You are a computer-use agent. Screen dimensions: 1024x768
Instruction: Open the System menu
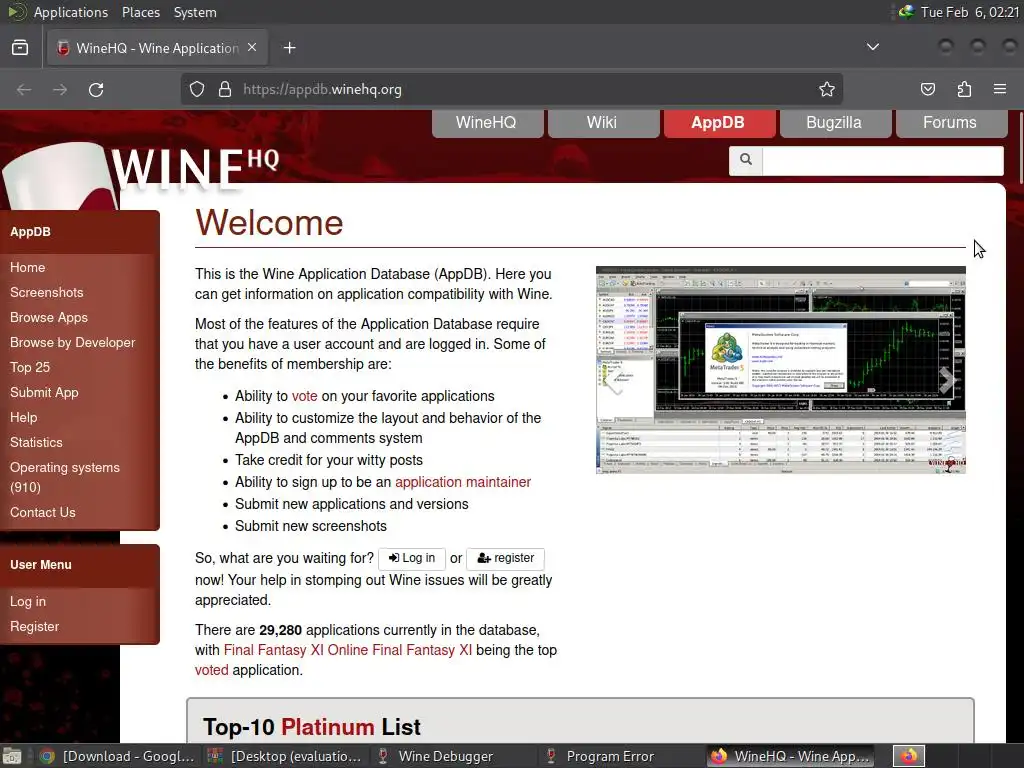[195, 12]
